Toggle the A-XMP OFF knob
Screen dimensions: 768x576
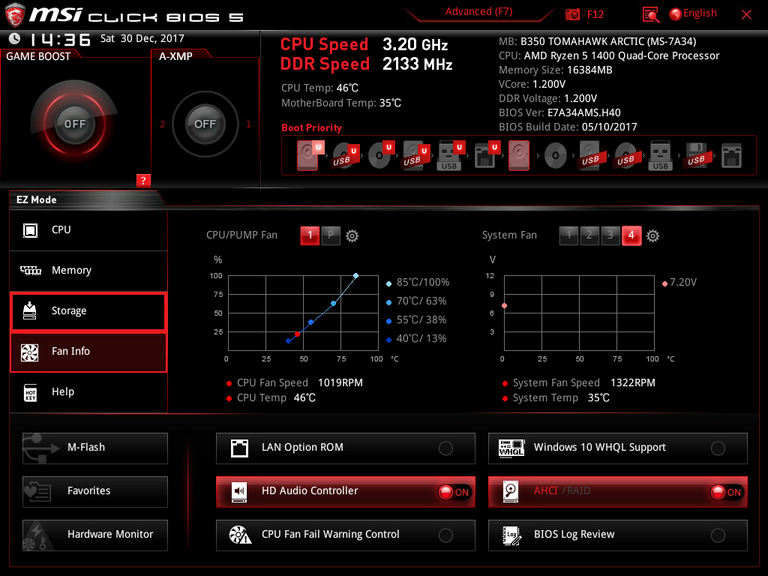coord(205,123)
